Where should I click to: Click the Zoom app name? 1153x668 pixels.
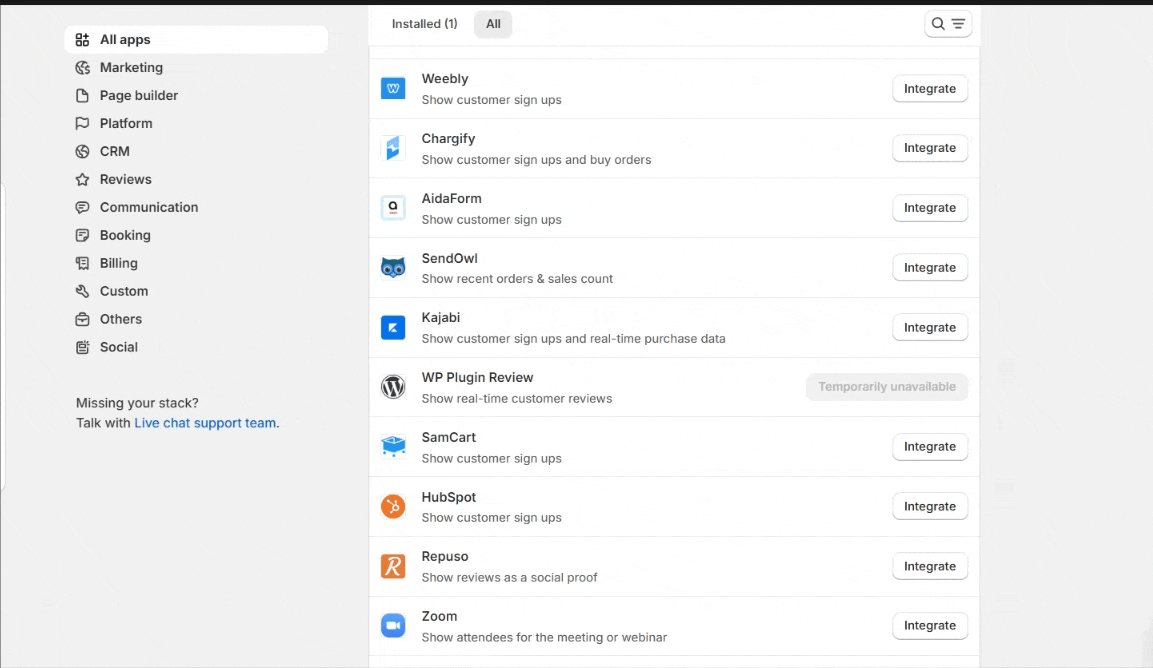439,617
